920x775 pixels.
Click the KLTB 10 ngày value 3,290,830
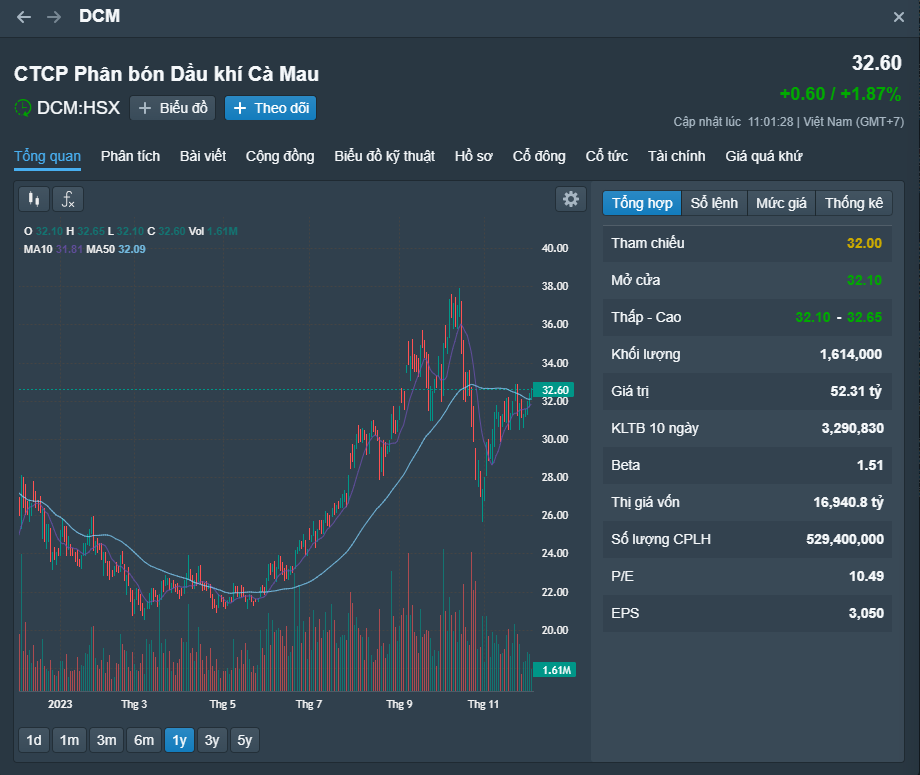pos(852,428)
